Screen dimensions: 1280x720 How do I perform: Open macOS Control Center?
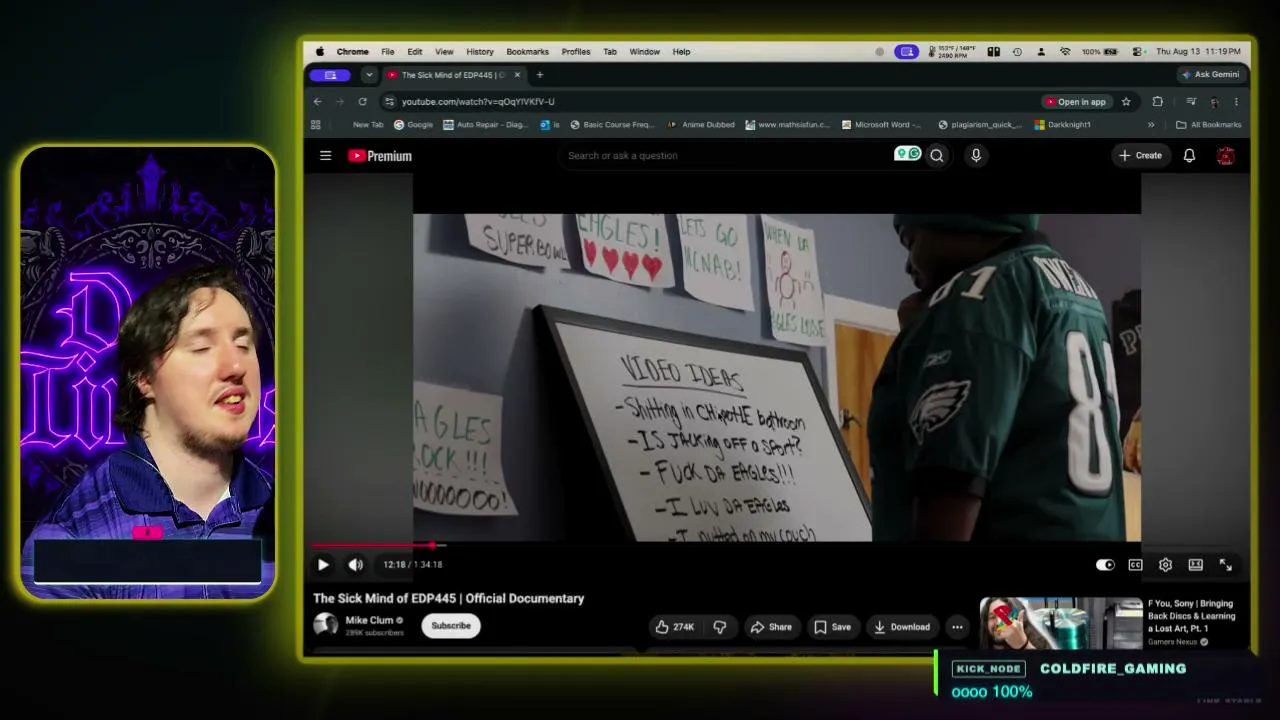[x=1138, y=52]
